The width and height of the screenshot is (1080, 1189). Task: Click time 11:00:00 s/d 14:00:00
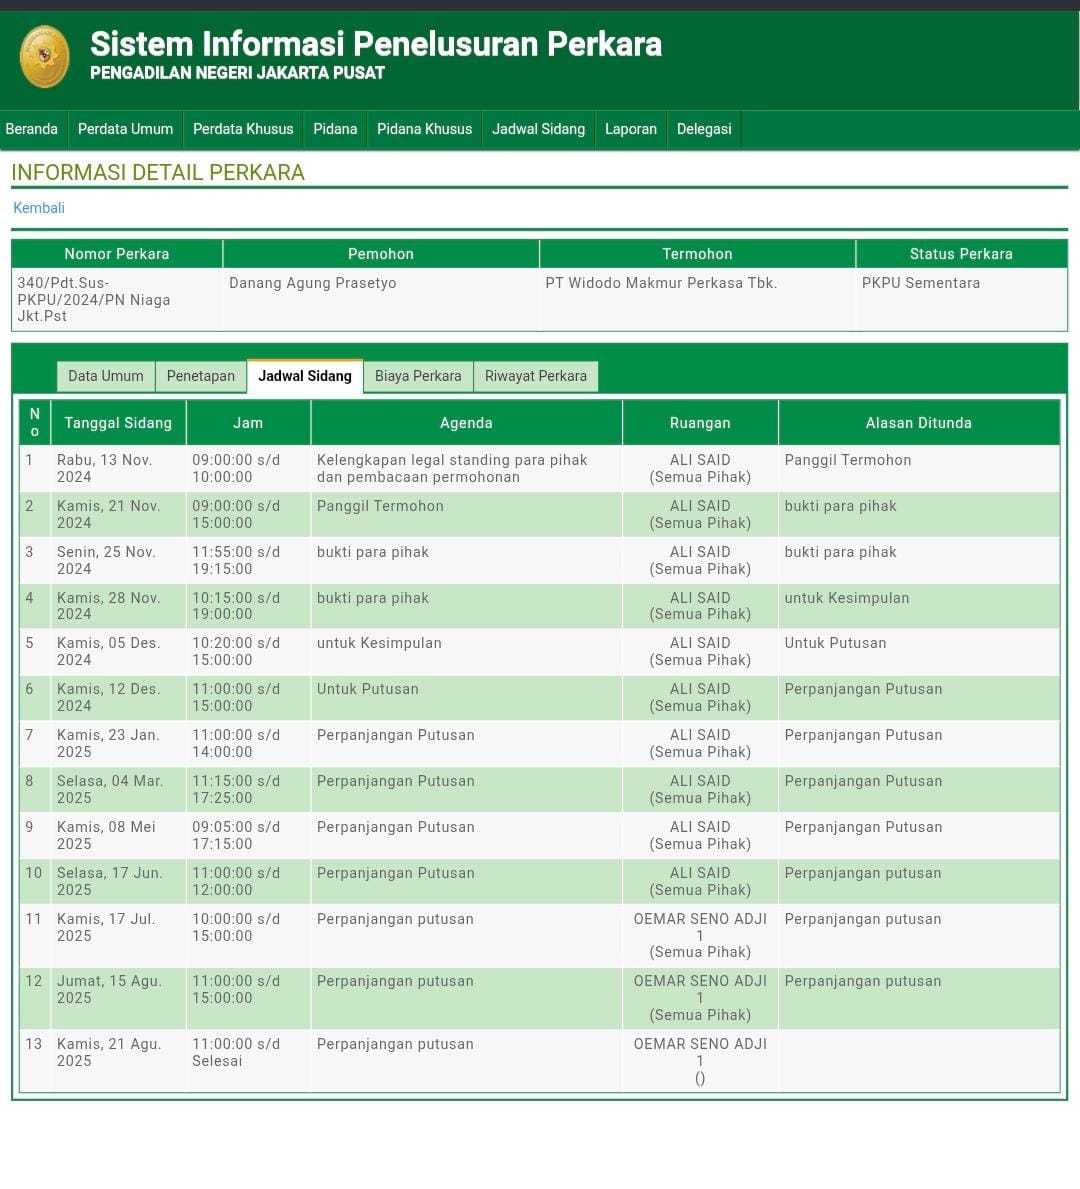(x=236, y=743)
